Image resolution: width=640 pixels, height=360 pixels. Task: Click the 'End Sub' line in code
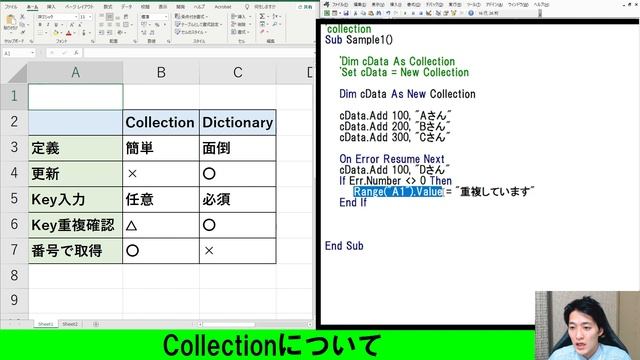[x=344, y=246]
